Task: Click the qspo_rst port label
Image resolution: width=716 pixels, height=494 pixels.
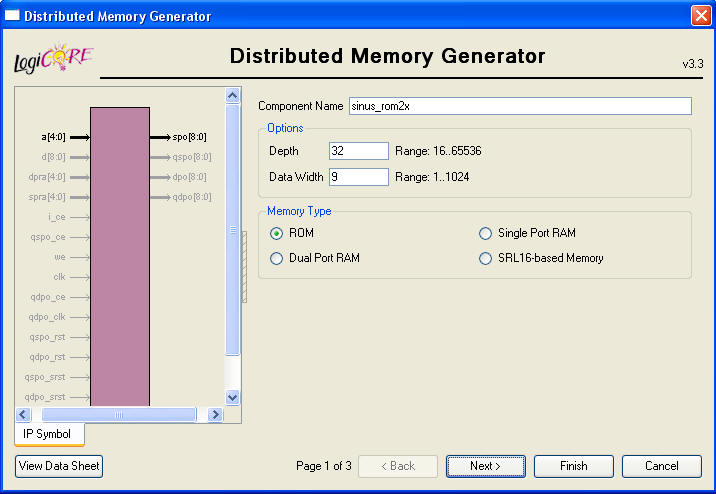Action: coord(47,337)
